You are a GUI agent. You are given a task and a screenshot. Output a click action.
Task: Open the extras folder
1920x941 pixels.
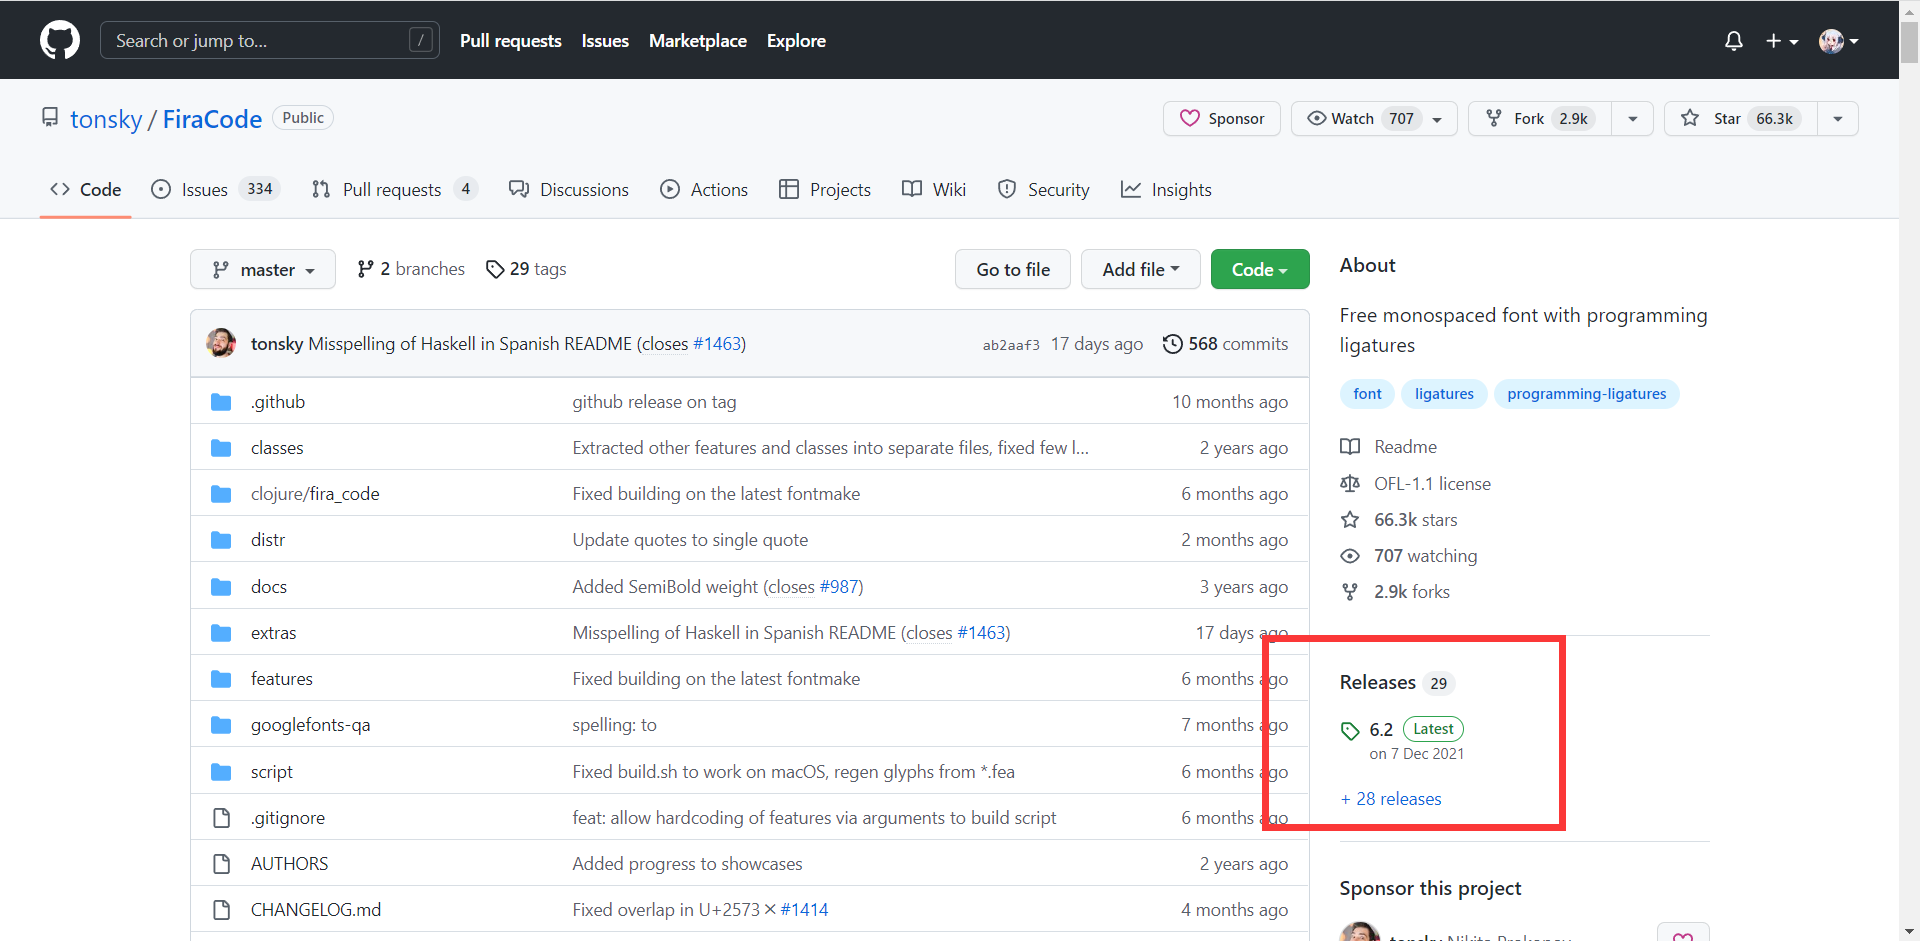pyautogui.click(x=273, y=633)
